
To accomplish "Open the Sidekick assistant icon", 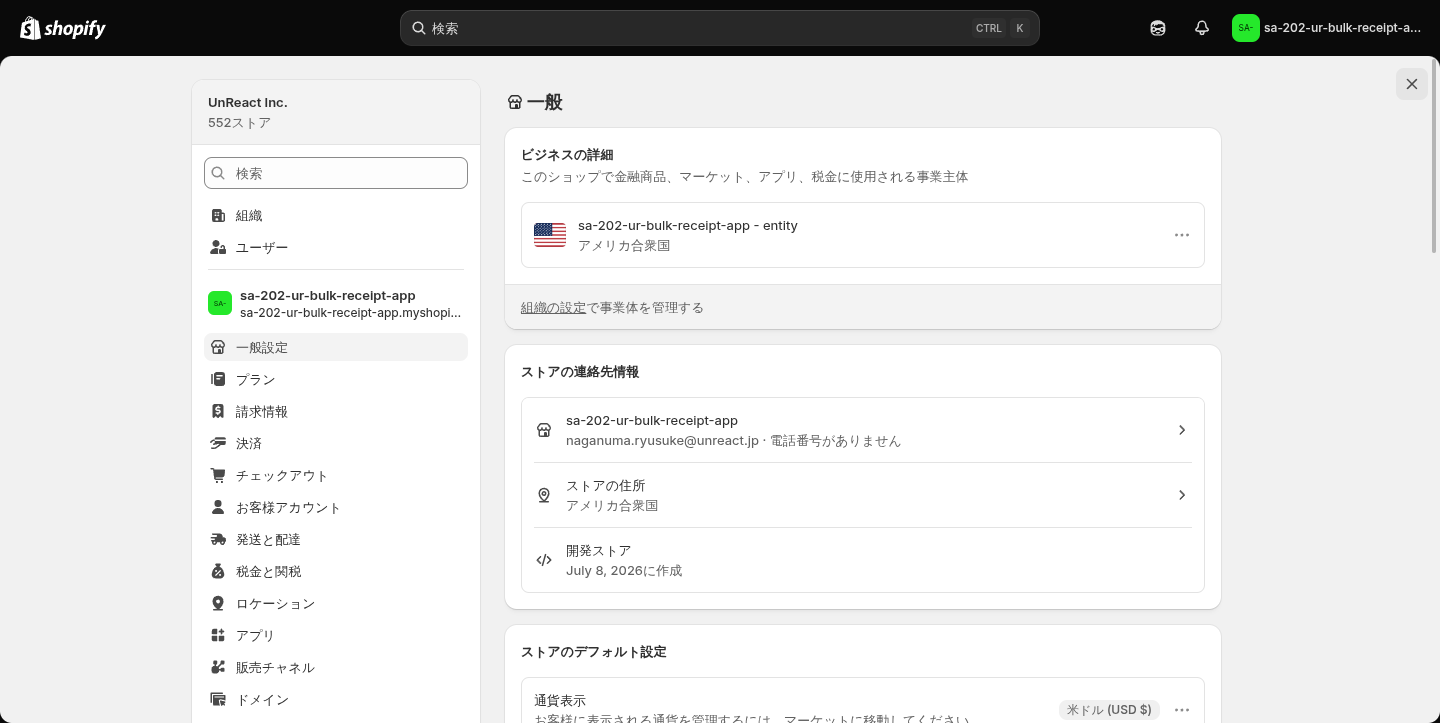I will click(1158, 28).
